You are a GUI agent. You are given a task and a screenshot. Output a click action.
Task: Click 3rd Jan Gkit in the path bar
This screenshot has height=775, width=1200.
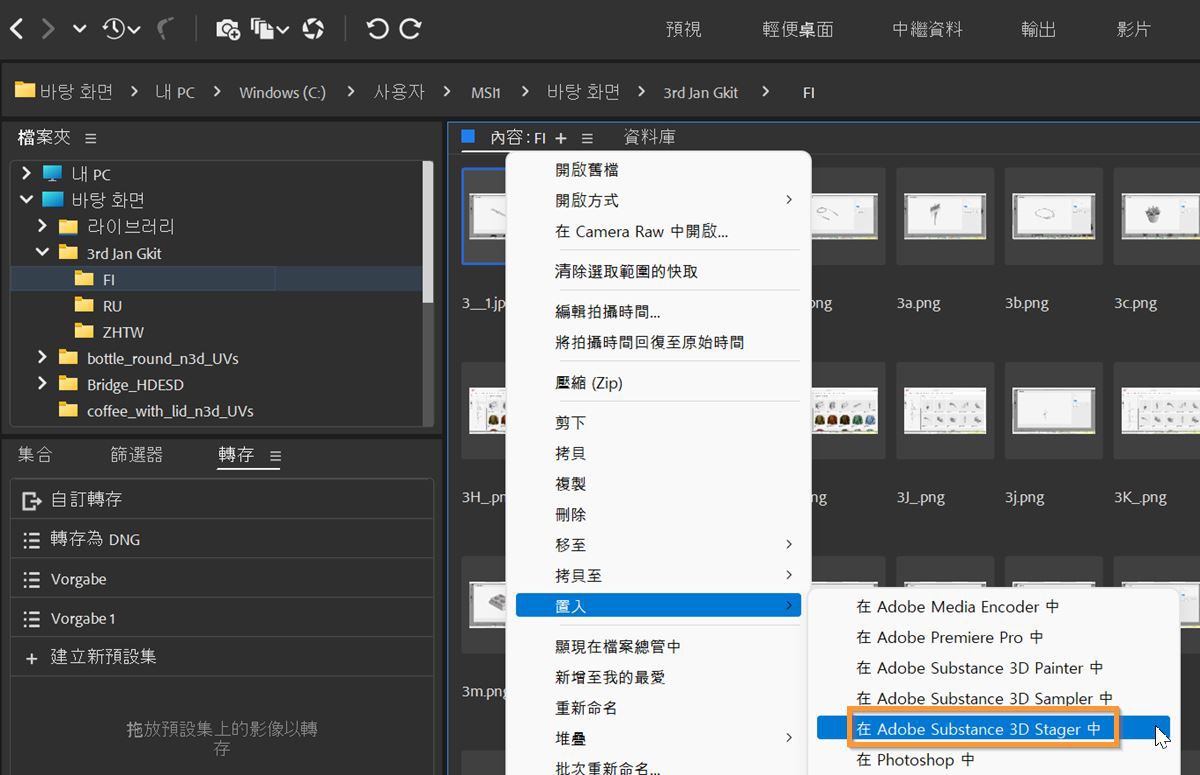pos(701,92)
